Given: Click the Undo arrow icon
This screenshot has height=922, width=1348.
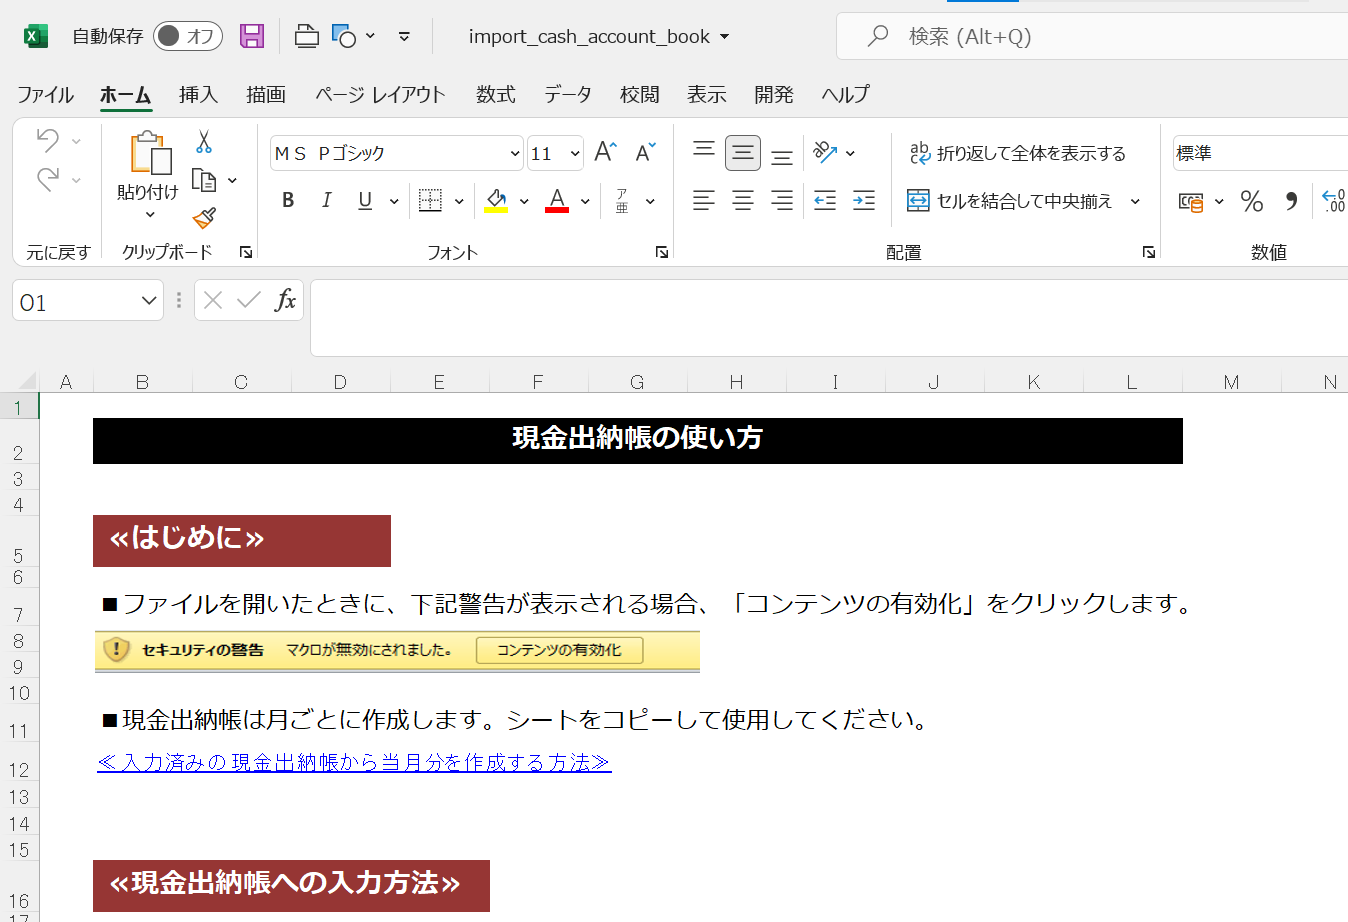Looking at the screenshot, I should tap(47, 141).
